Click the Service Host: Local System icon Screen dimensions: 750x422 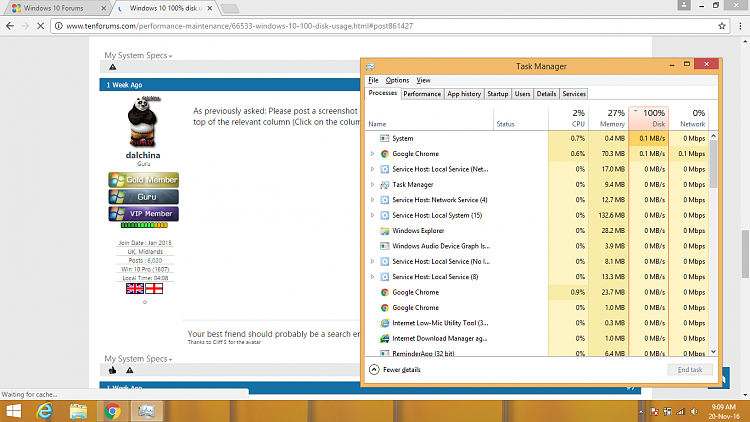click(384, 215)
